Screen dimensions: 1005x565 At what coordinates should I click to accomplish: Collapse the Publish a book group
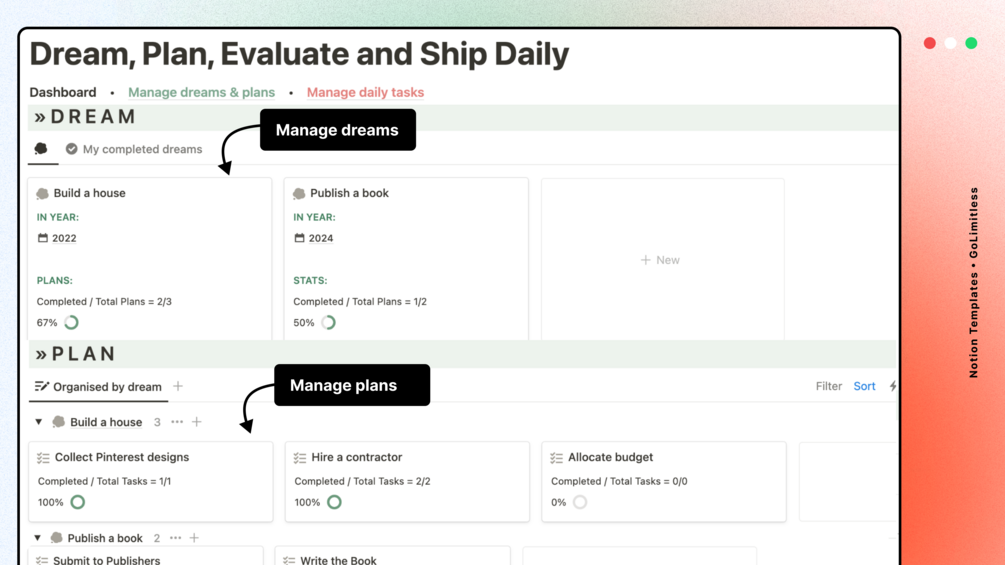point(38,538)
